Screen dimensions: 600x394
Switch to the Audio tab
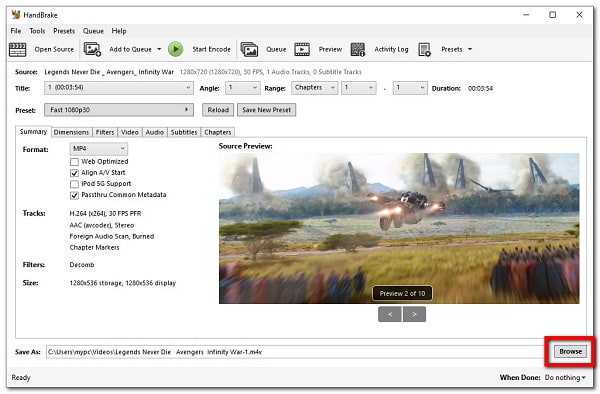(155, 132)
